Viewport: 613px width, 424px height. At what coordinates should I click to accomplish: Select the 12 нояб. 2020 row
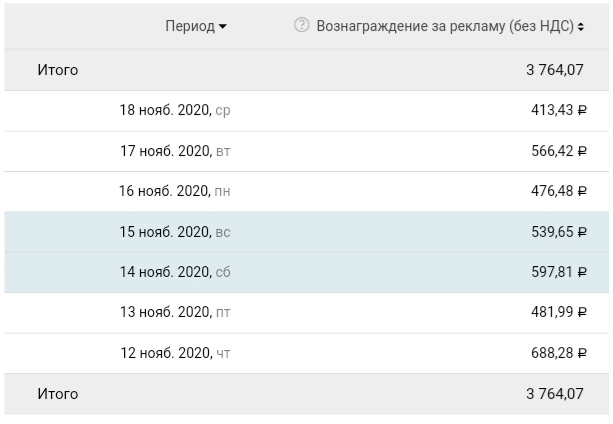click(x=175, y=353)
